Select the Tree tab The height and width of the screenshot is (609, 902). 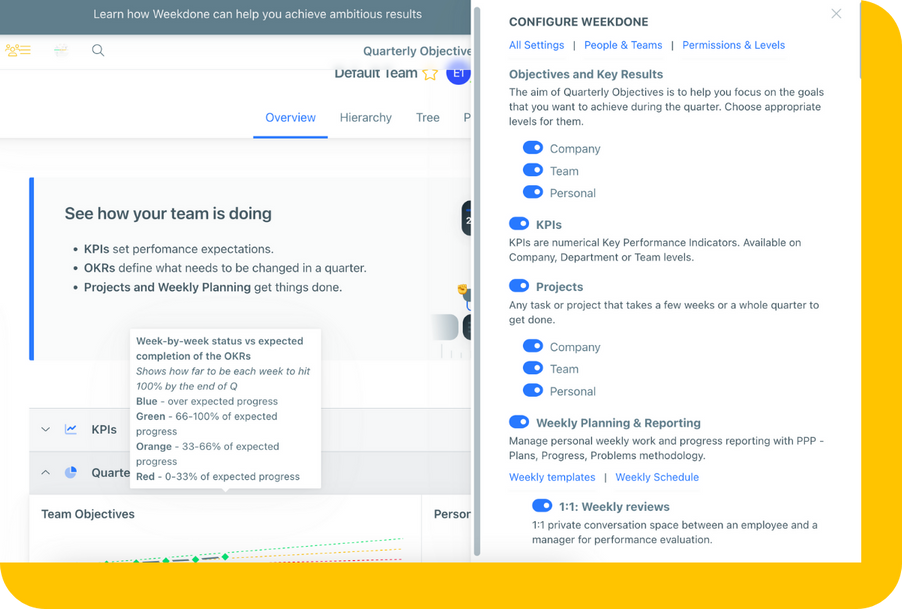(427, 117)
